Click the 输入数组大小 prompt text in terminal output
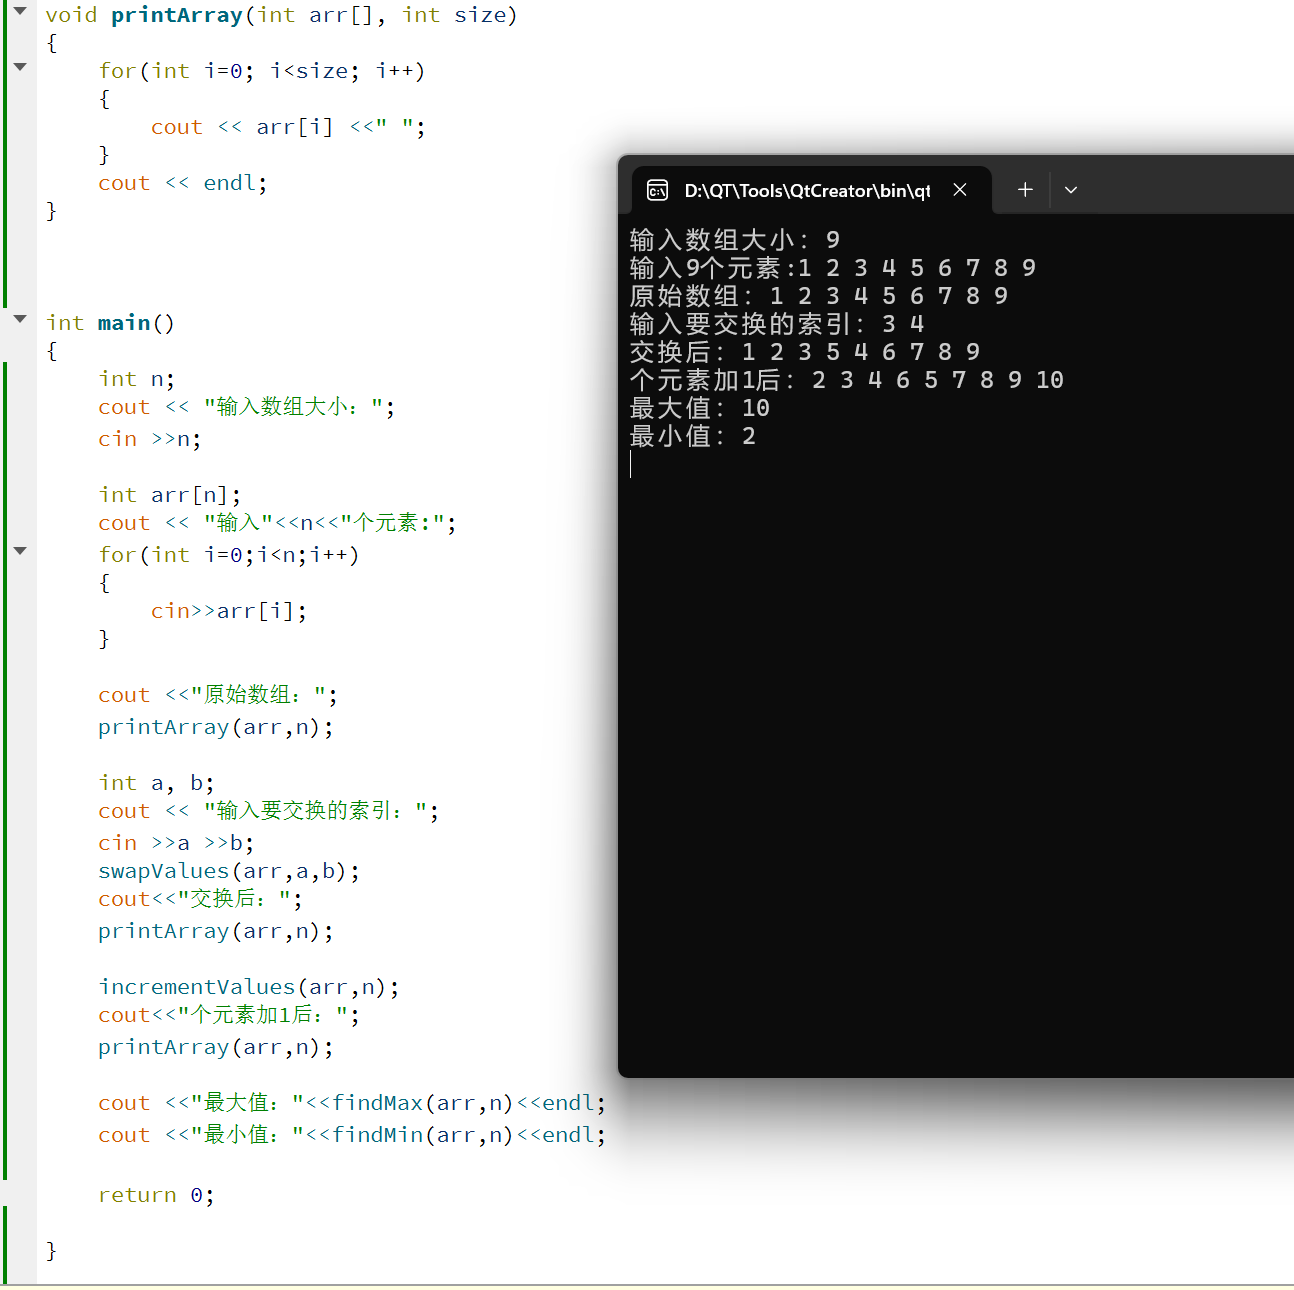This screenshot has width=1294, height=1290. pyautogui.click(x=710, y=239)
